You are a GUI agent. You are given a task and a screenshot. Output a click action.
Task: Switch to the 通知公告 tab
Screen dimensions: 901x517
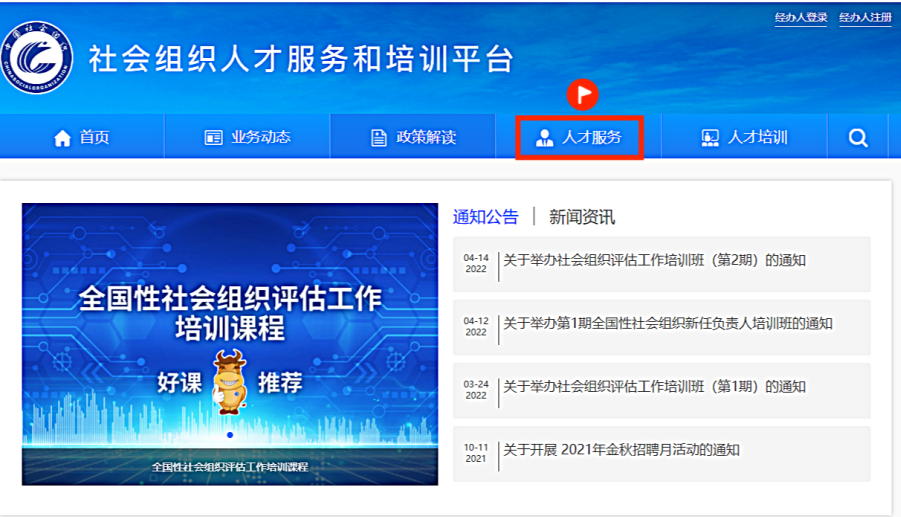(485, 217)
